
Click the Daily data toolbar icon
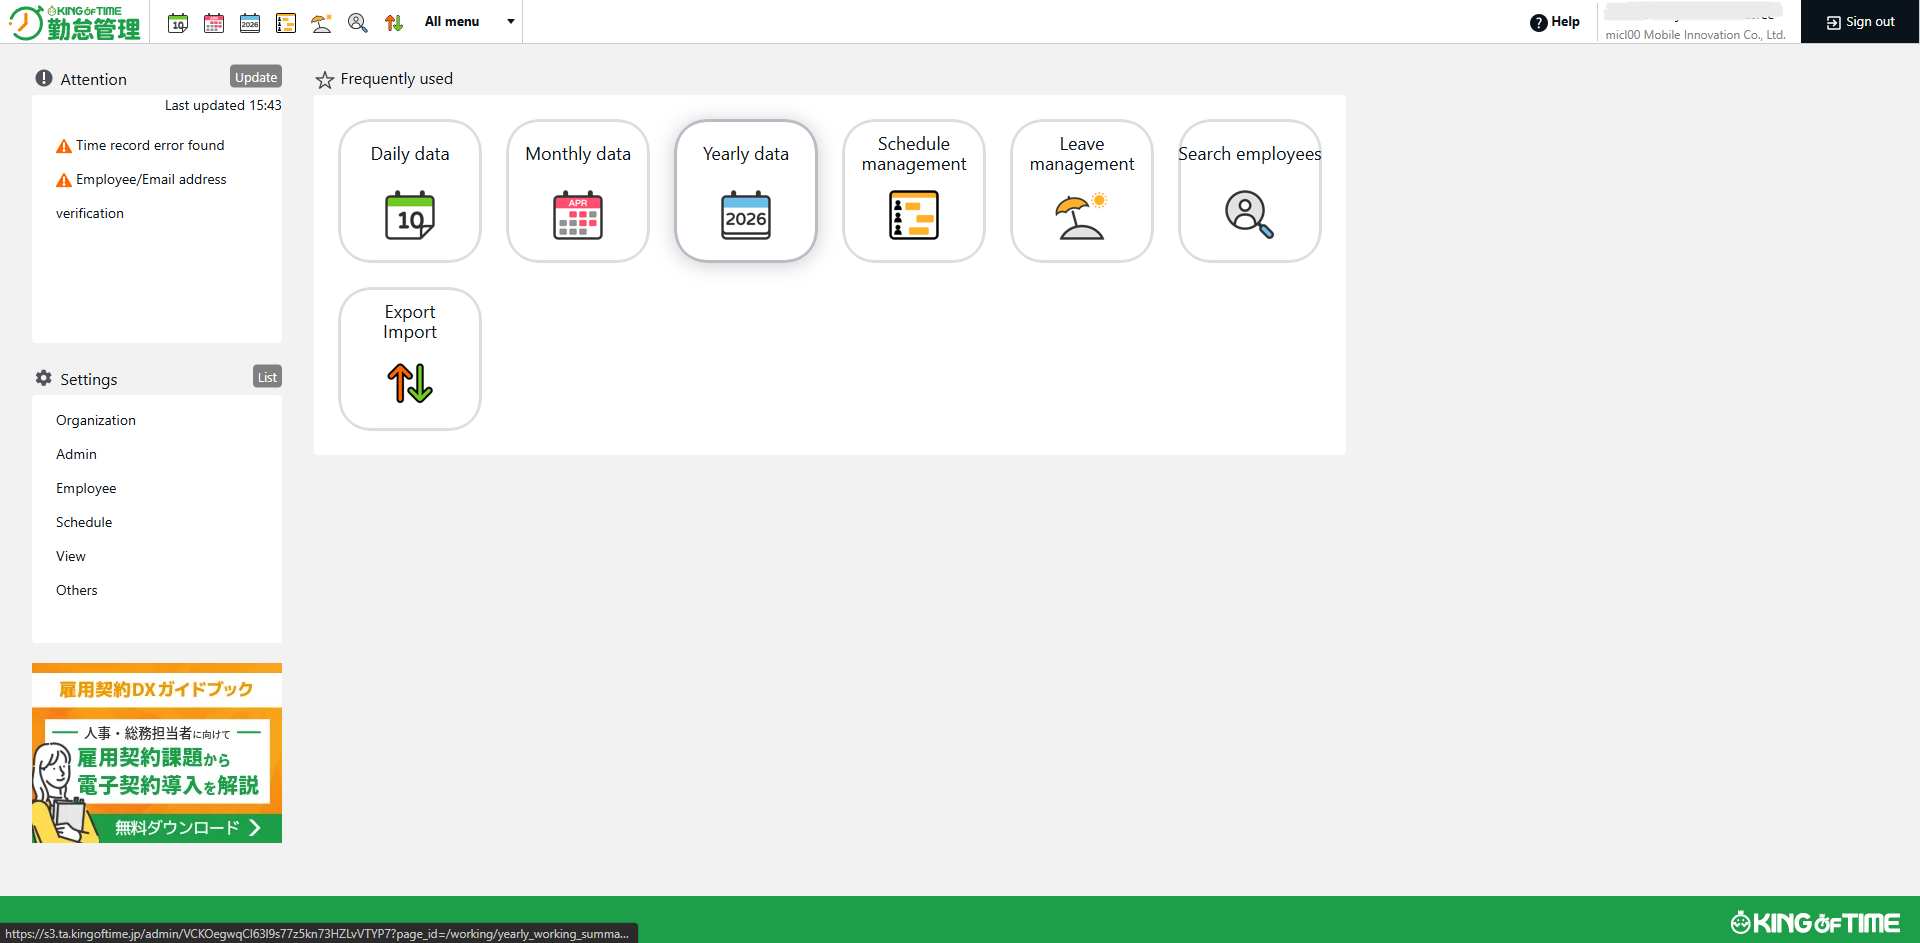coord(178,23)
